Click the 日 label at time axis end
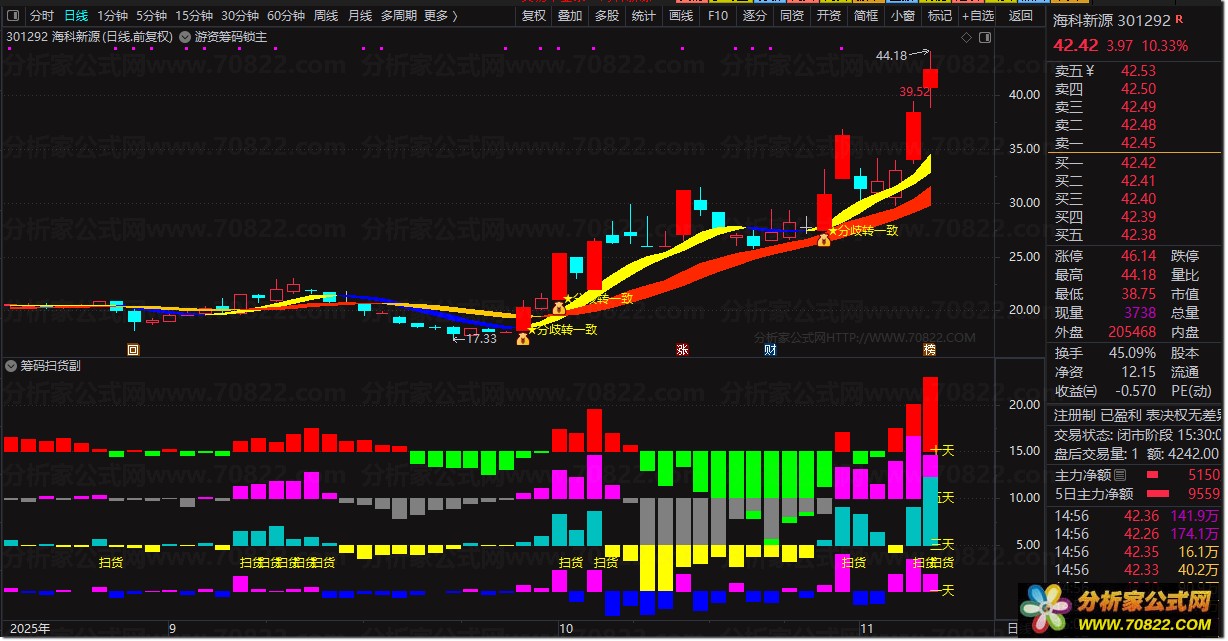The height and width of the screenshot is (641, 1228). pos(1013,629)
